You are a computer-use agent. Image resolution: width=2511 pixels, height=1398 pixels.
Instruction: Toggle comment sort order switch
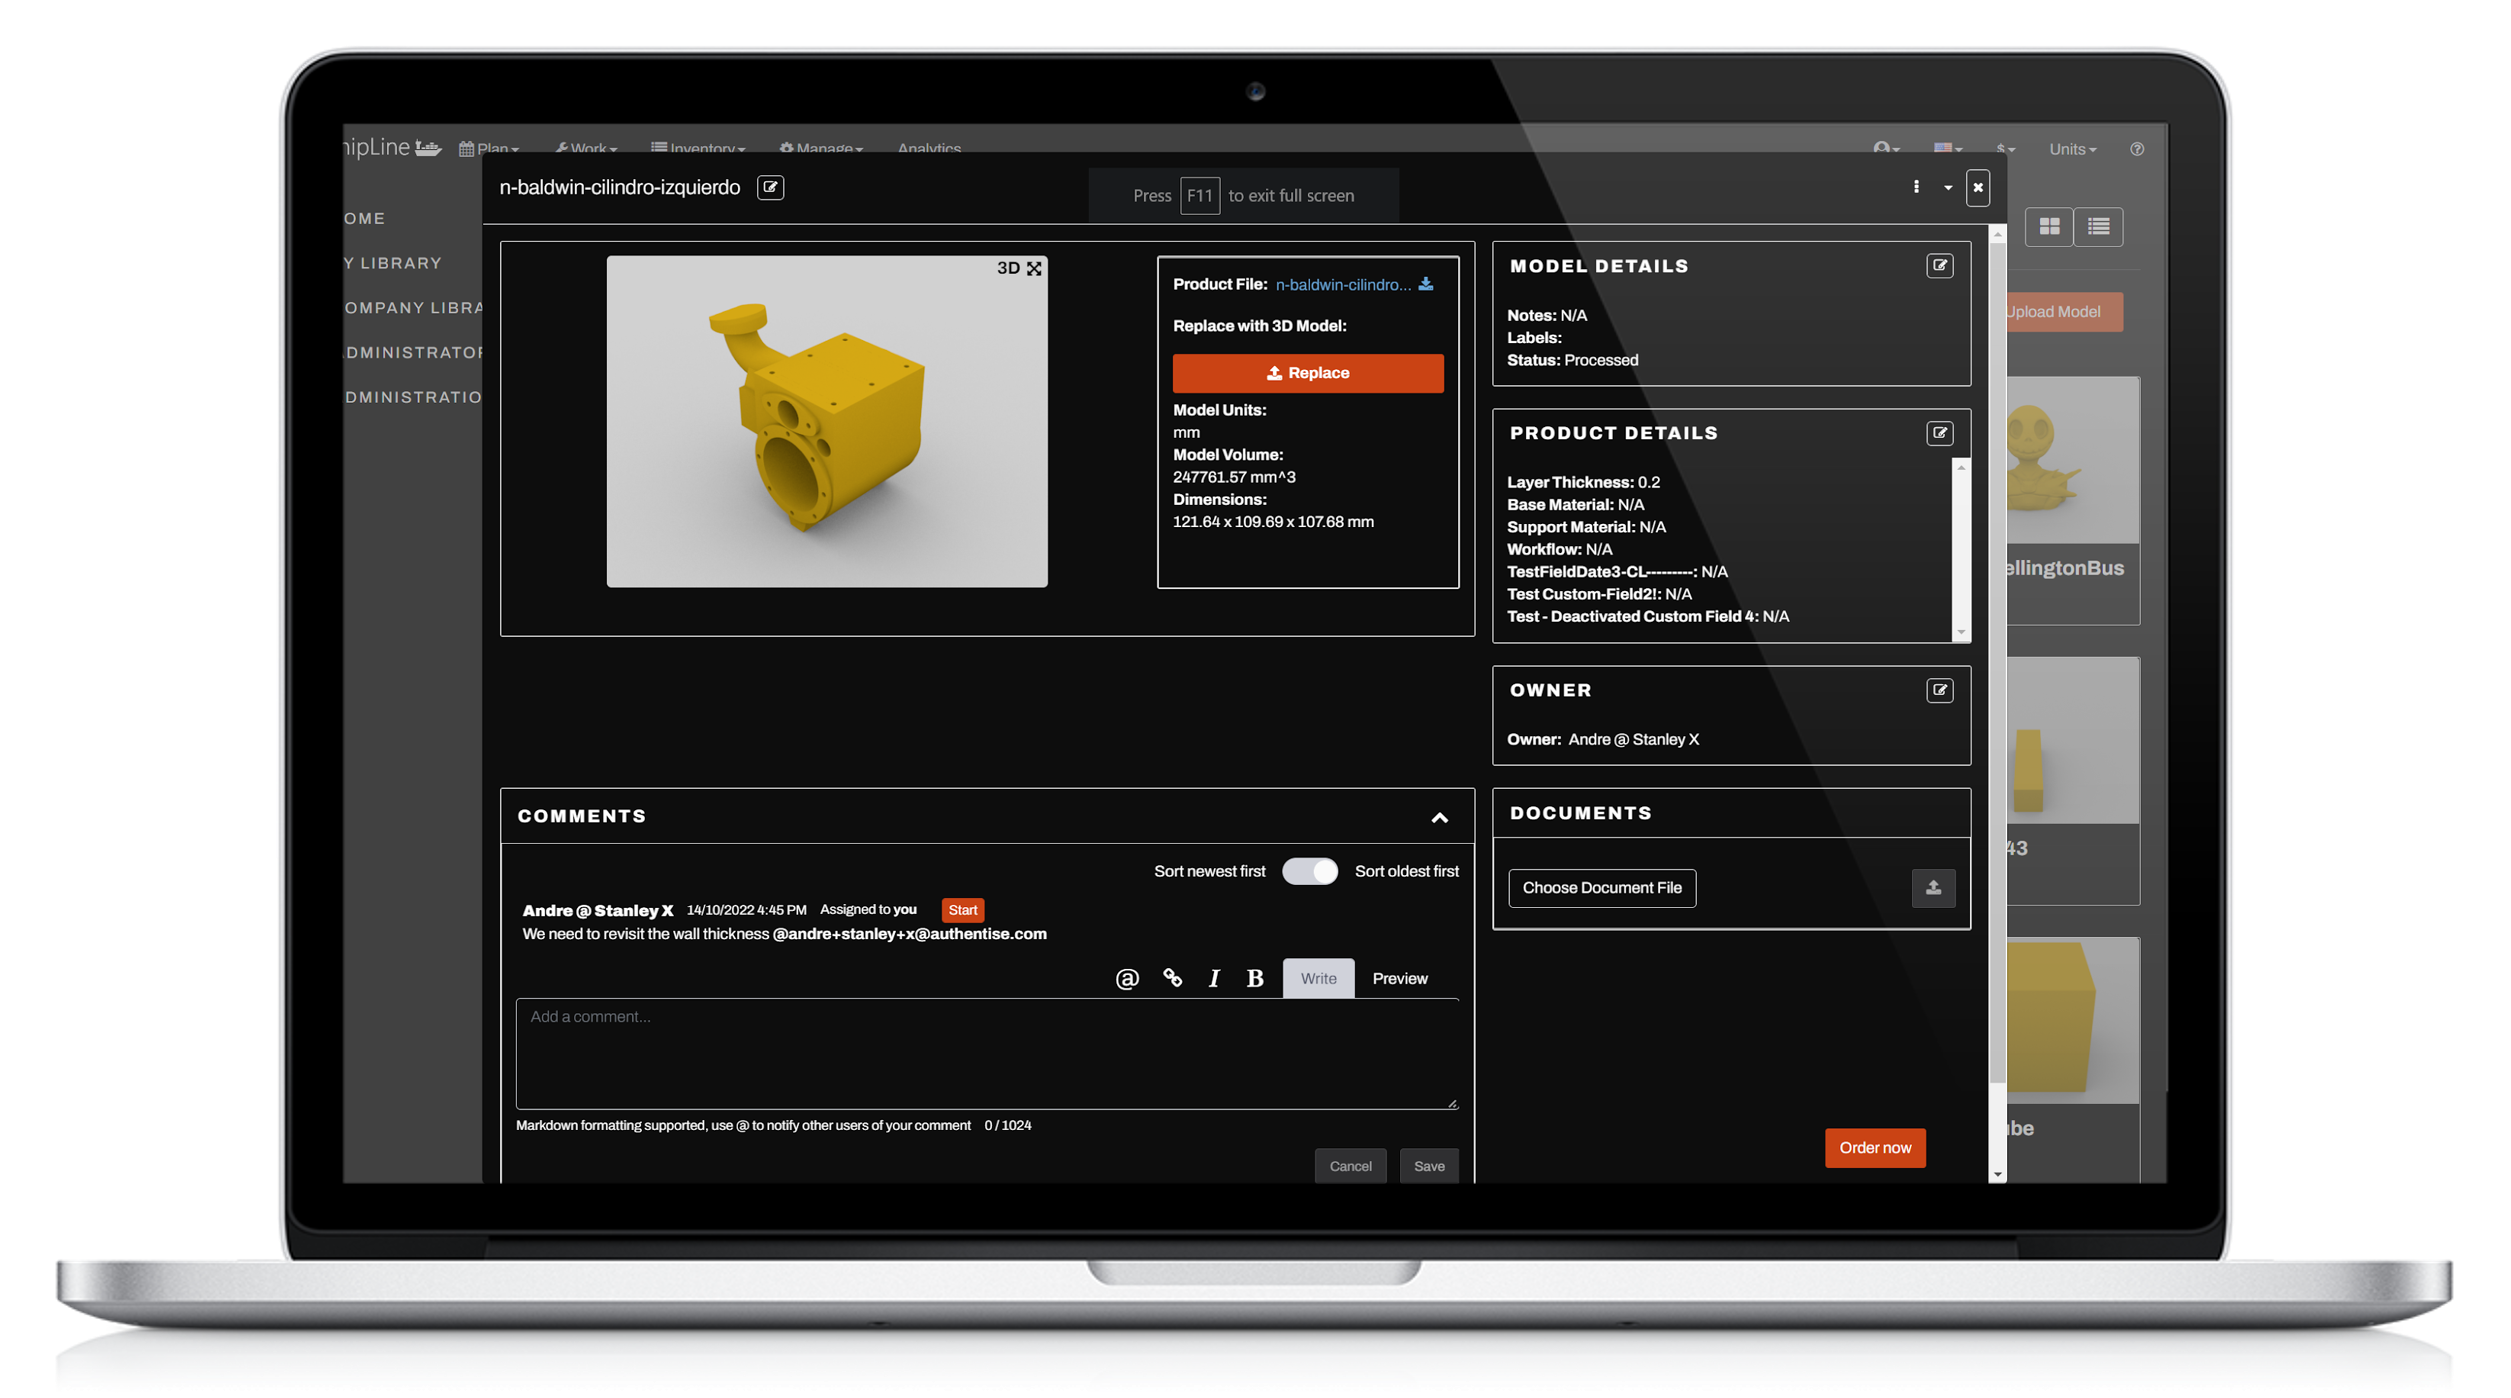pos(1309,871)
